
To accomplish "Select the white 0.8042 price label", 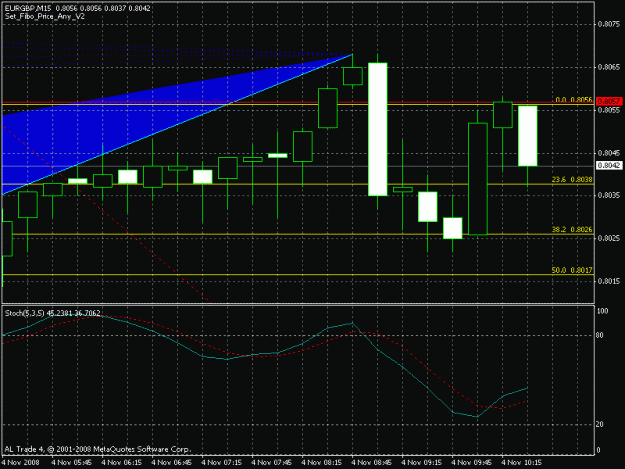I will 609,165.
